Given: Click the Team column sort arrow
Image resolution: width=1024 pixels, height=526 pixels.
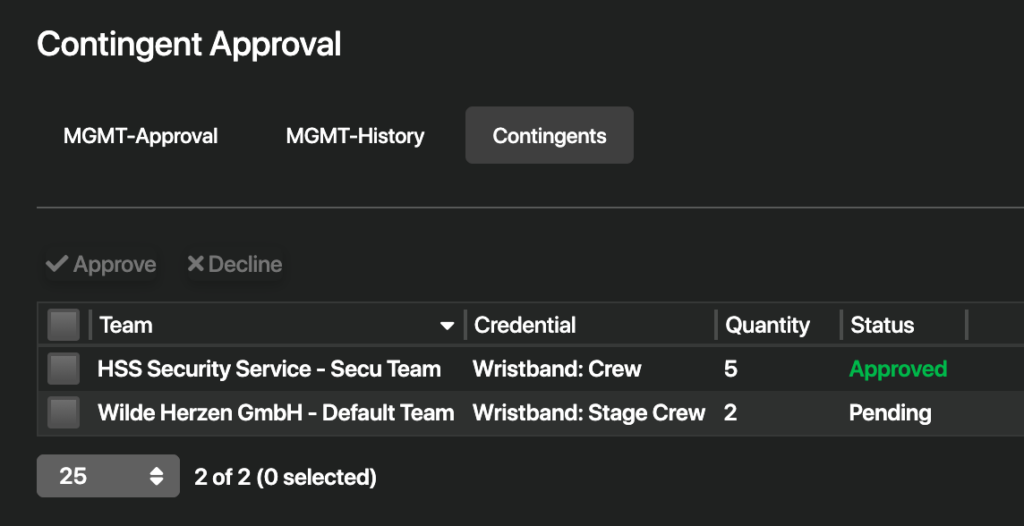Looking at the screenshot, I should (447, 326).
